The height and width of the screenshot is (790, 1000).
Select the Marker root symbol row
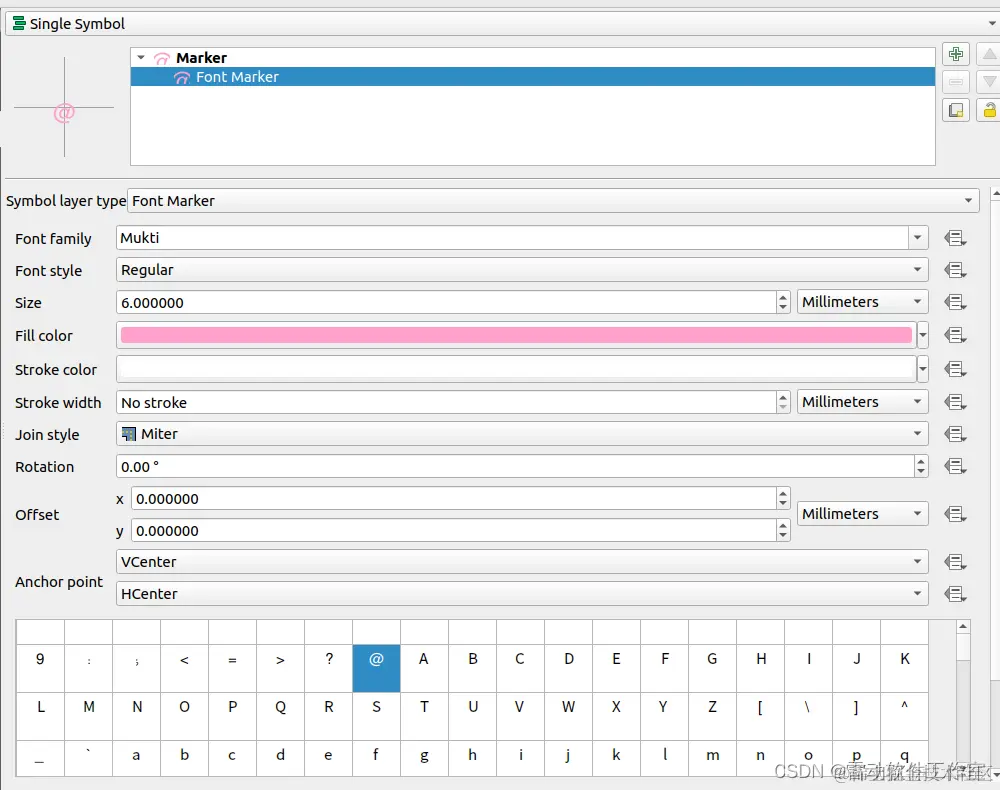coord(533,57)
